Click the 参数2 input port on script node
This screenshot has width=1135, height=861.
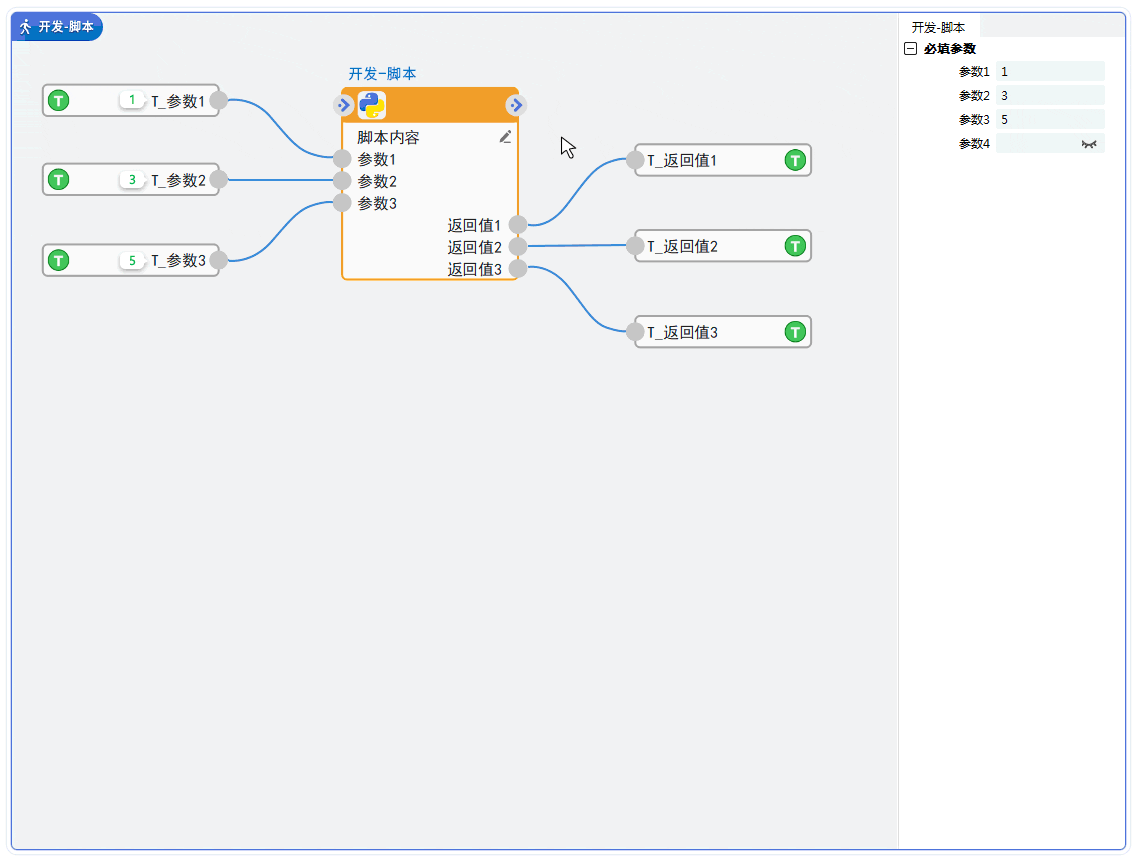pyautogui.click(x=342, y=181)
